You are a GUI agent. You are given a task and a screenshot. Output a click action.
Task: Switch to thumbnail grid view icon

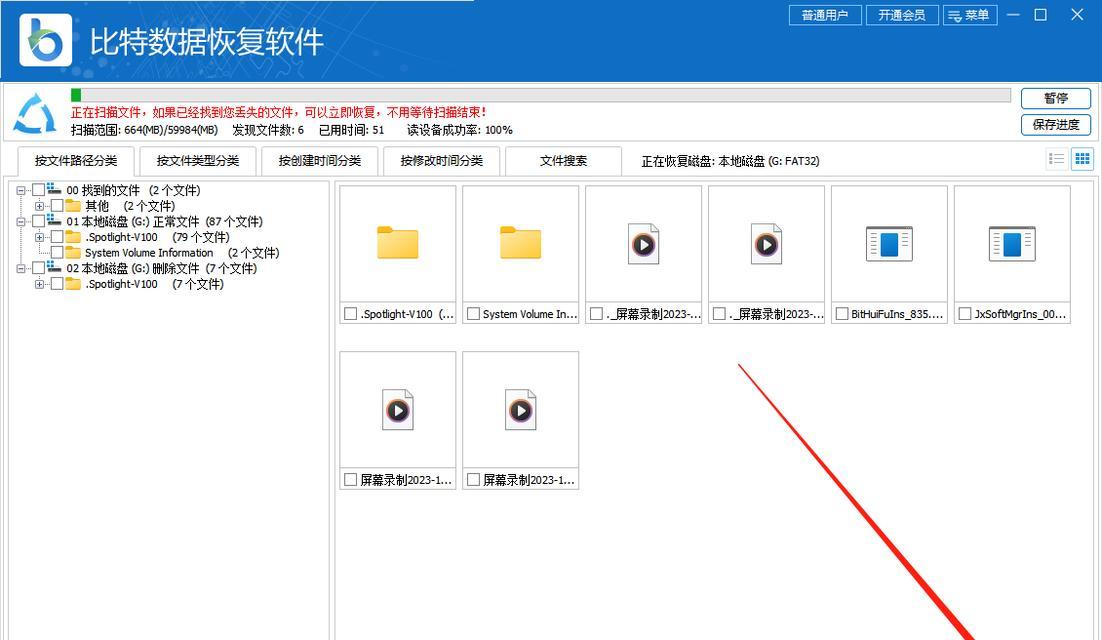coord(1082,159)
